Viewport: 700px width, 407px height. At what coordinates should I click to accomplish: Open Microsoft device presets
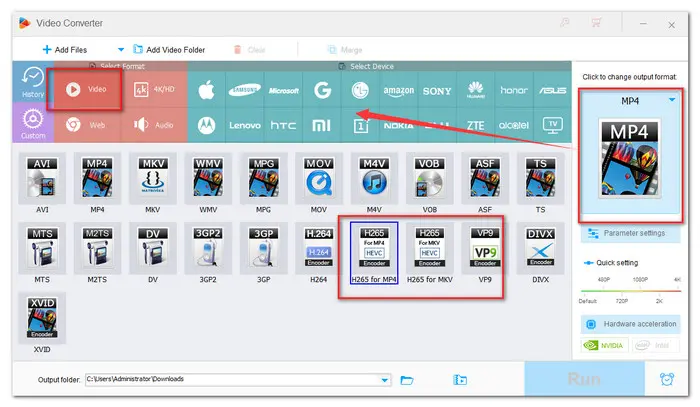(x=283, y=91)
